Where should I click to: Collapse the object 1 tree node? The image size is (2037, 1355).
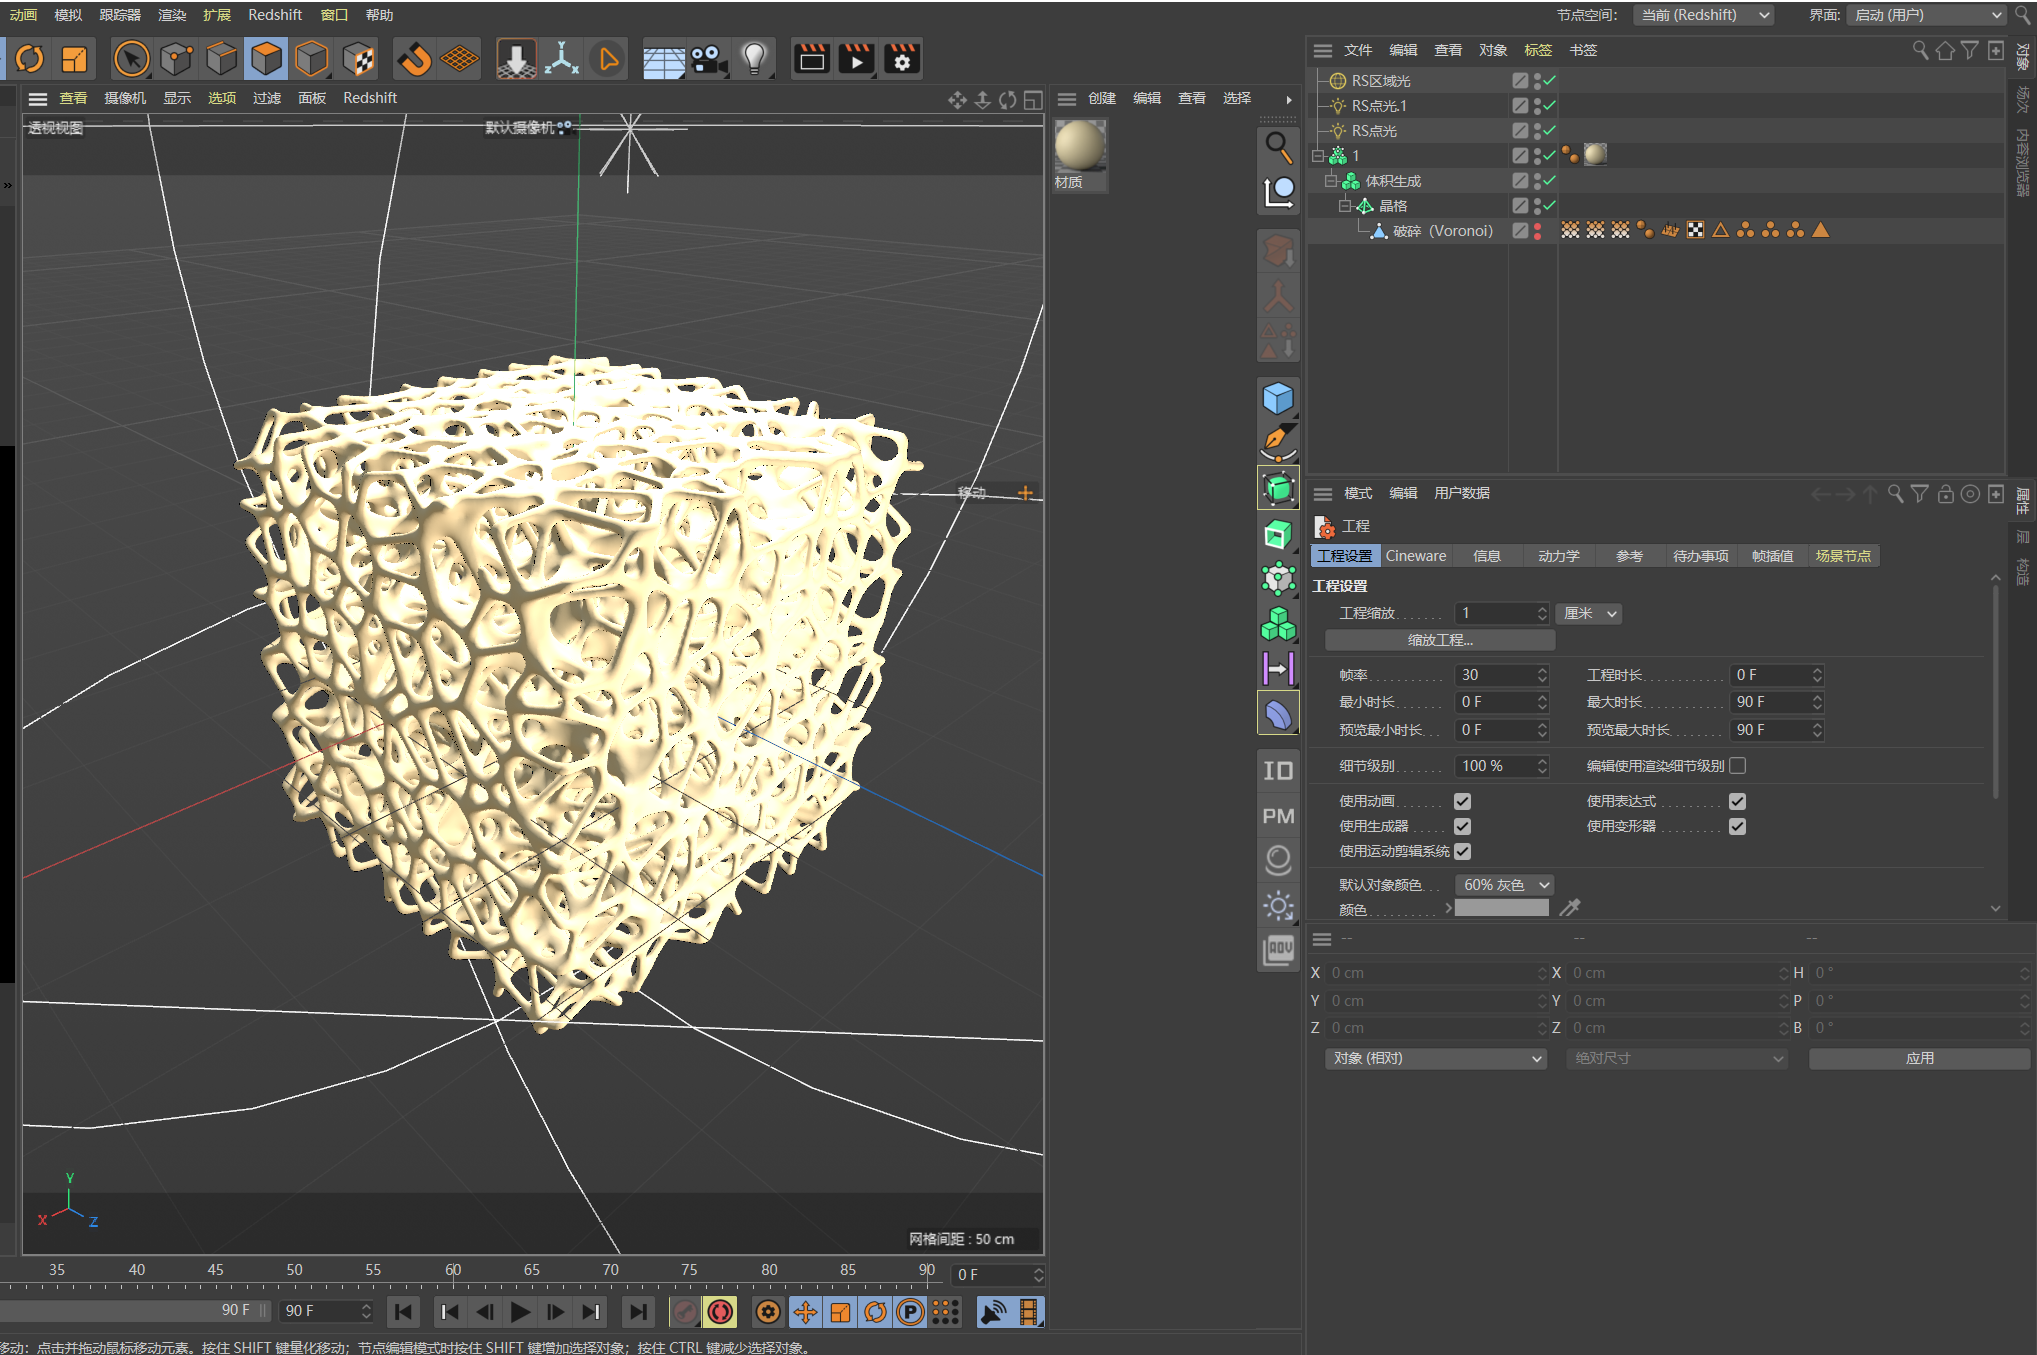(x=1318, y=156)
